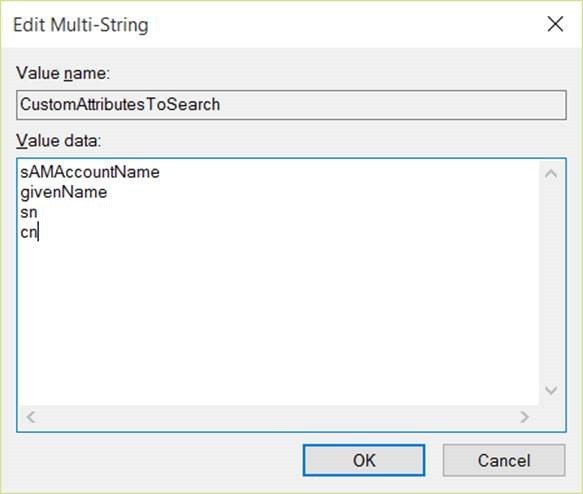Click the Edit Multi-String title text
Screen dimensions: 583x494
81,25
